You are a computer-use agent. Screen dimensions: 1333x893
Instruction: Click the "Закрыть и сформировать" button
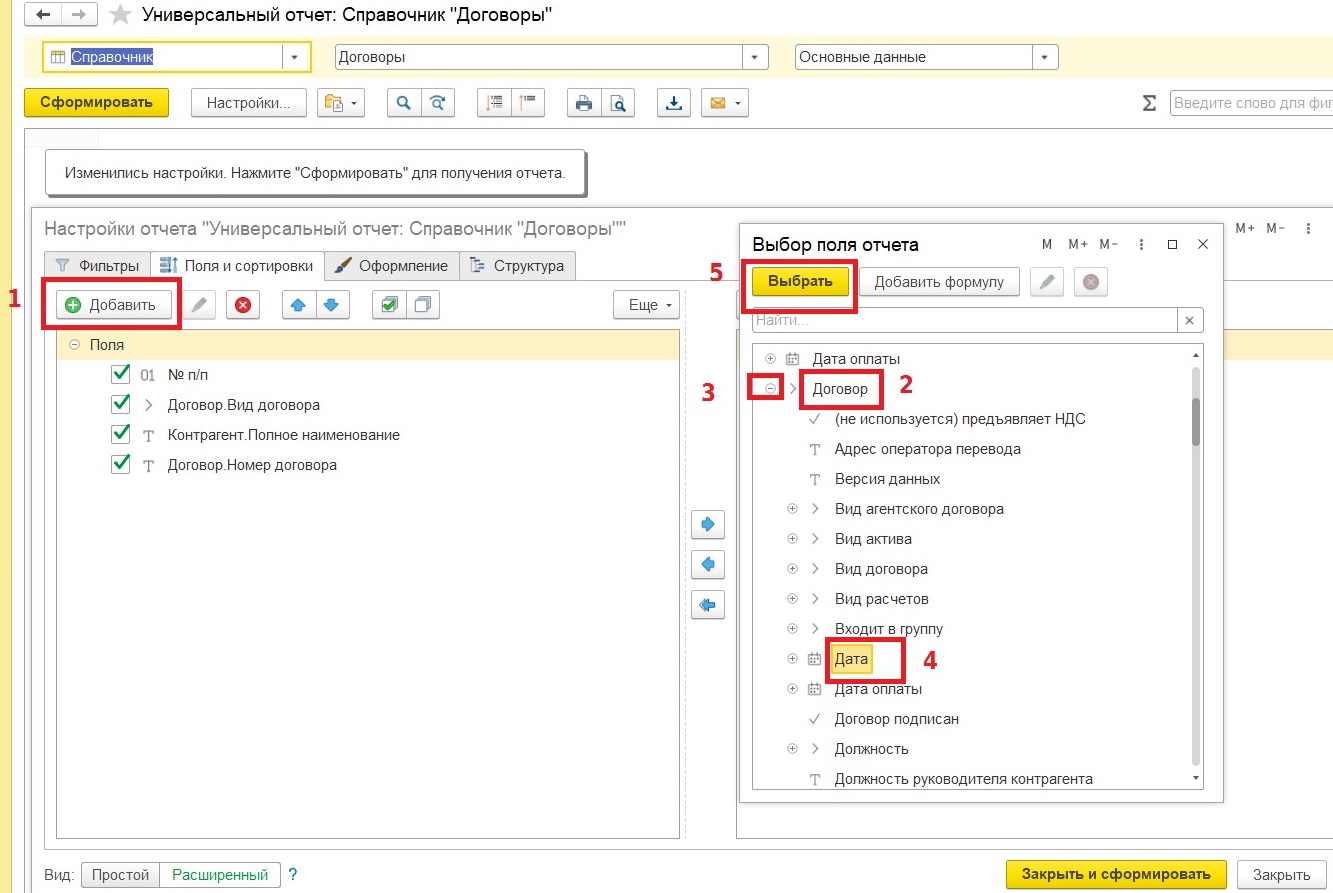(x=1116, y=874)
